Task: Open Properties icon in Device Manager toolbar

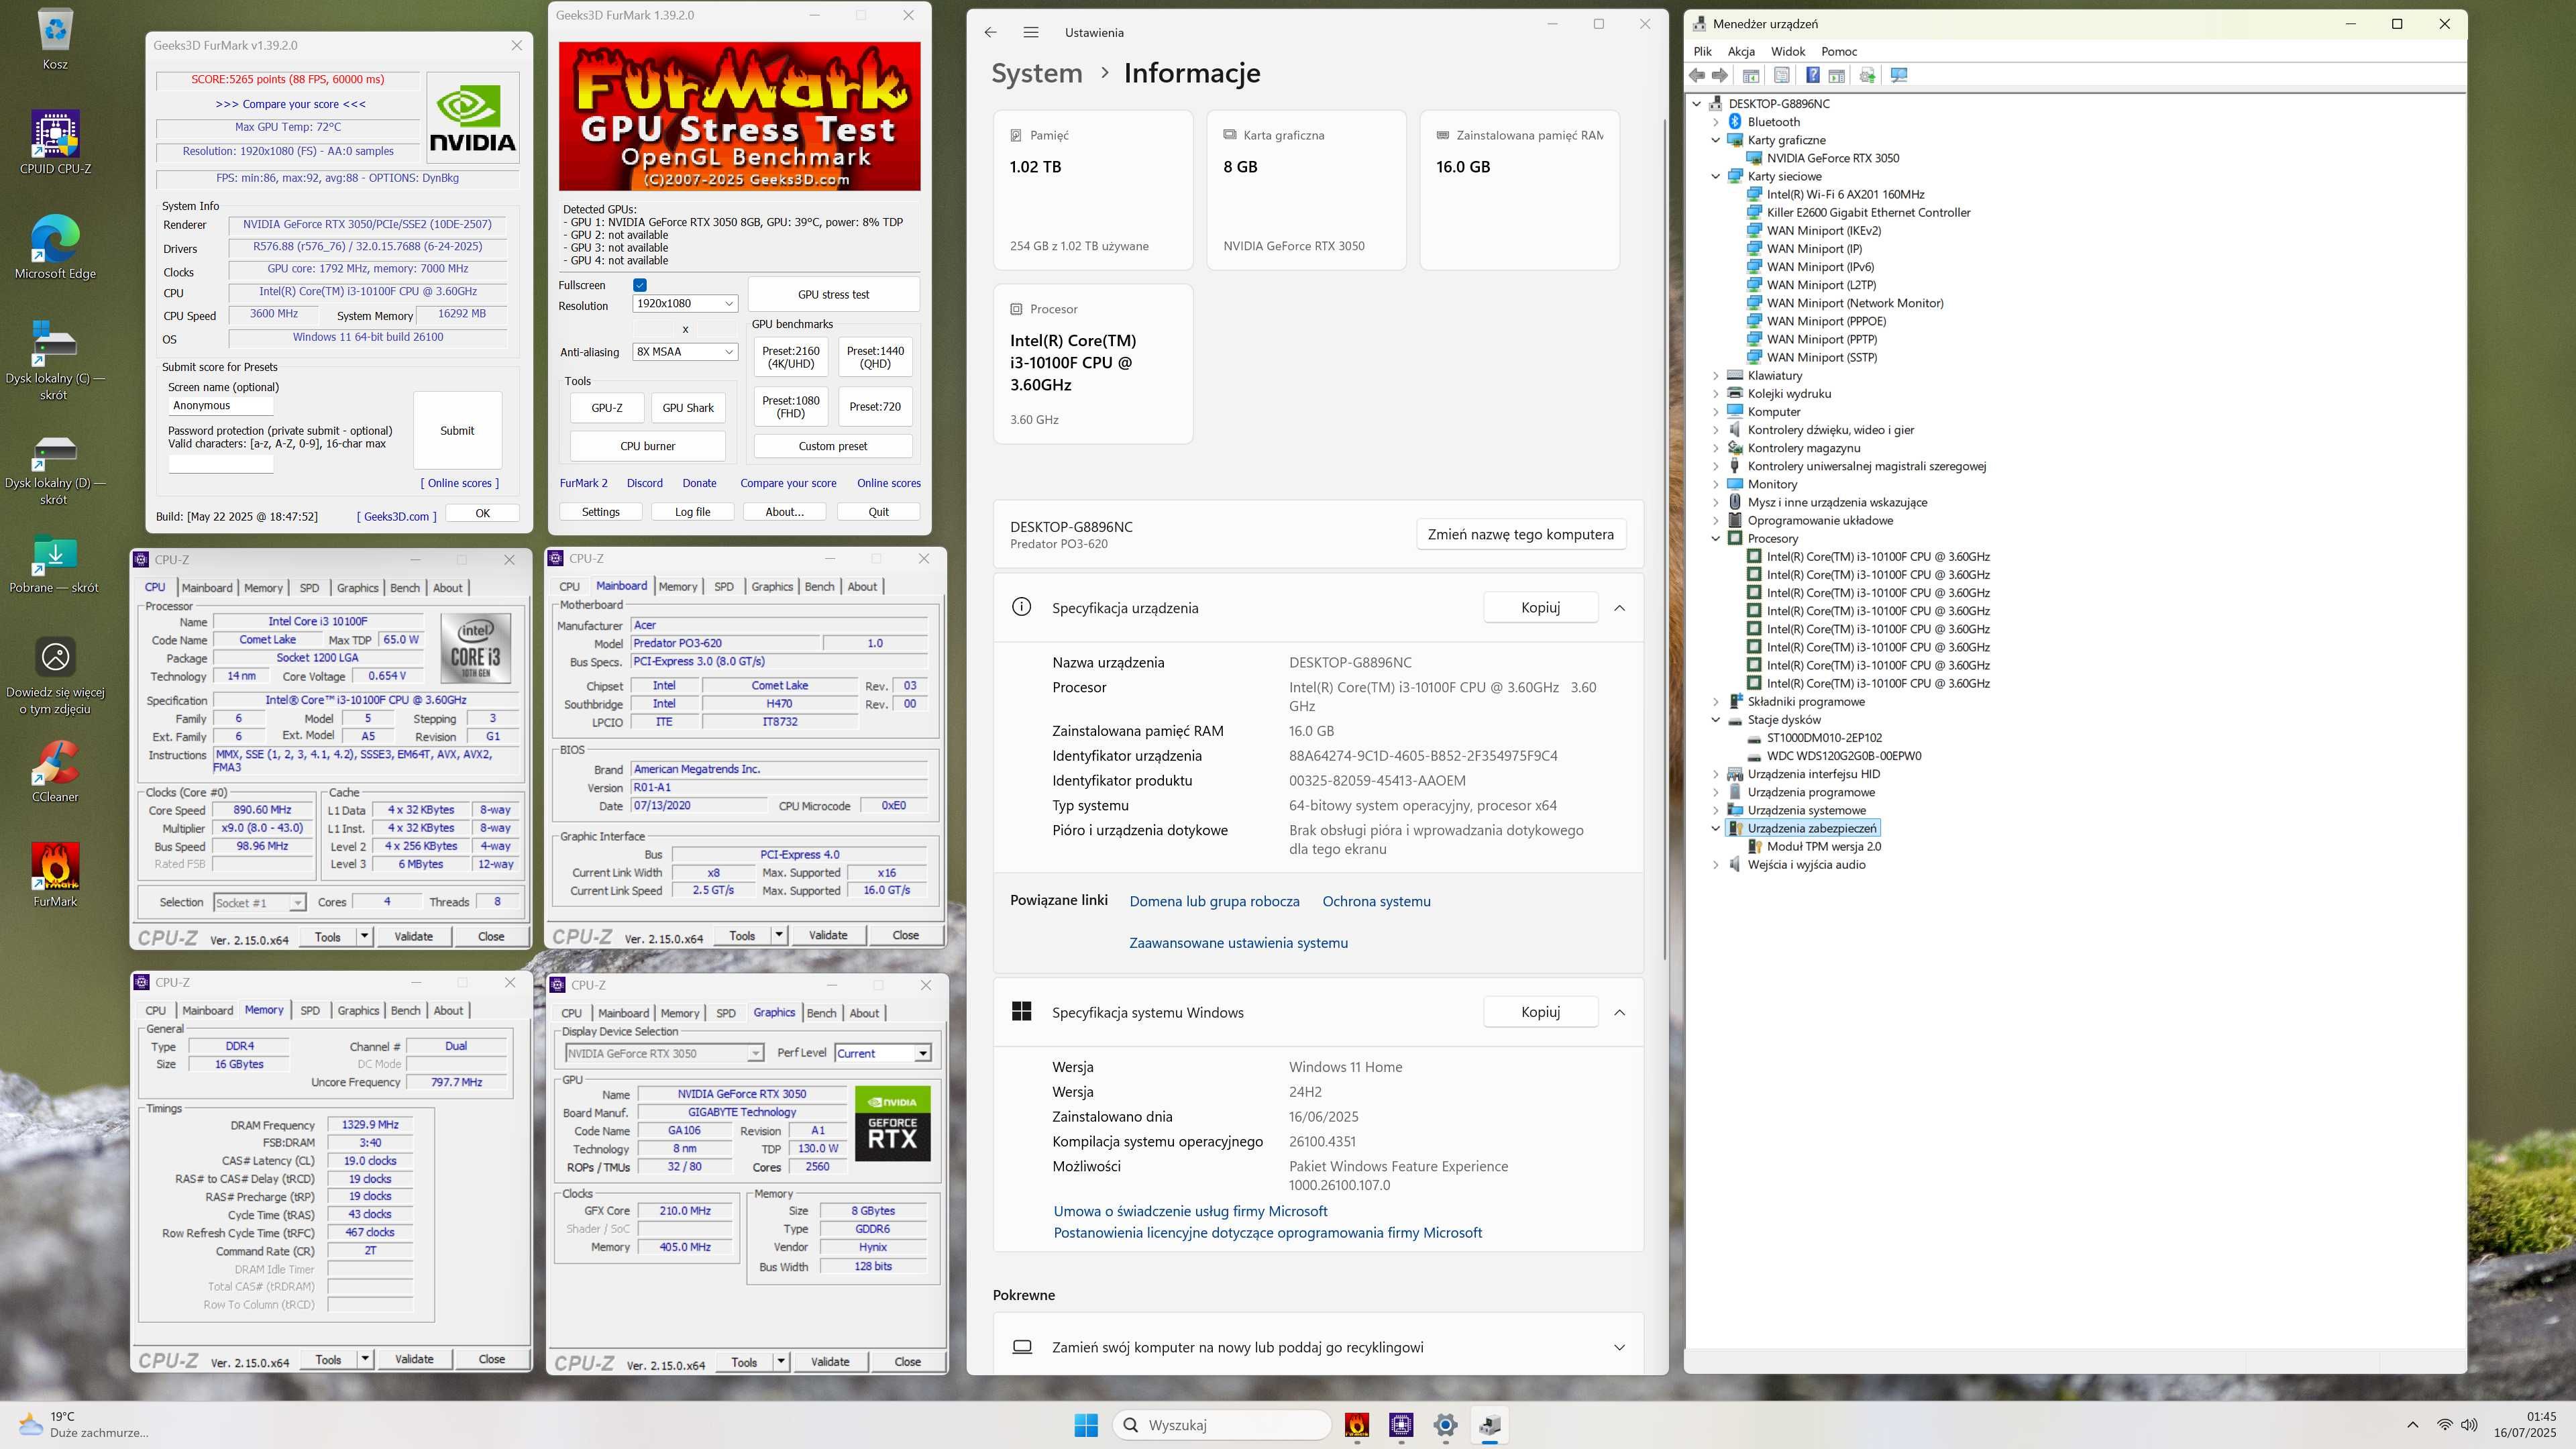Action: coord(1781,76)
